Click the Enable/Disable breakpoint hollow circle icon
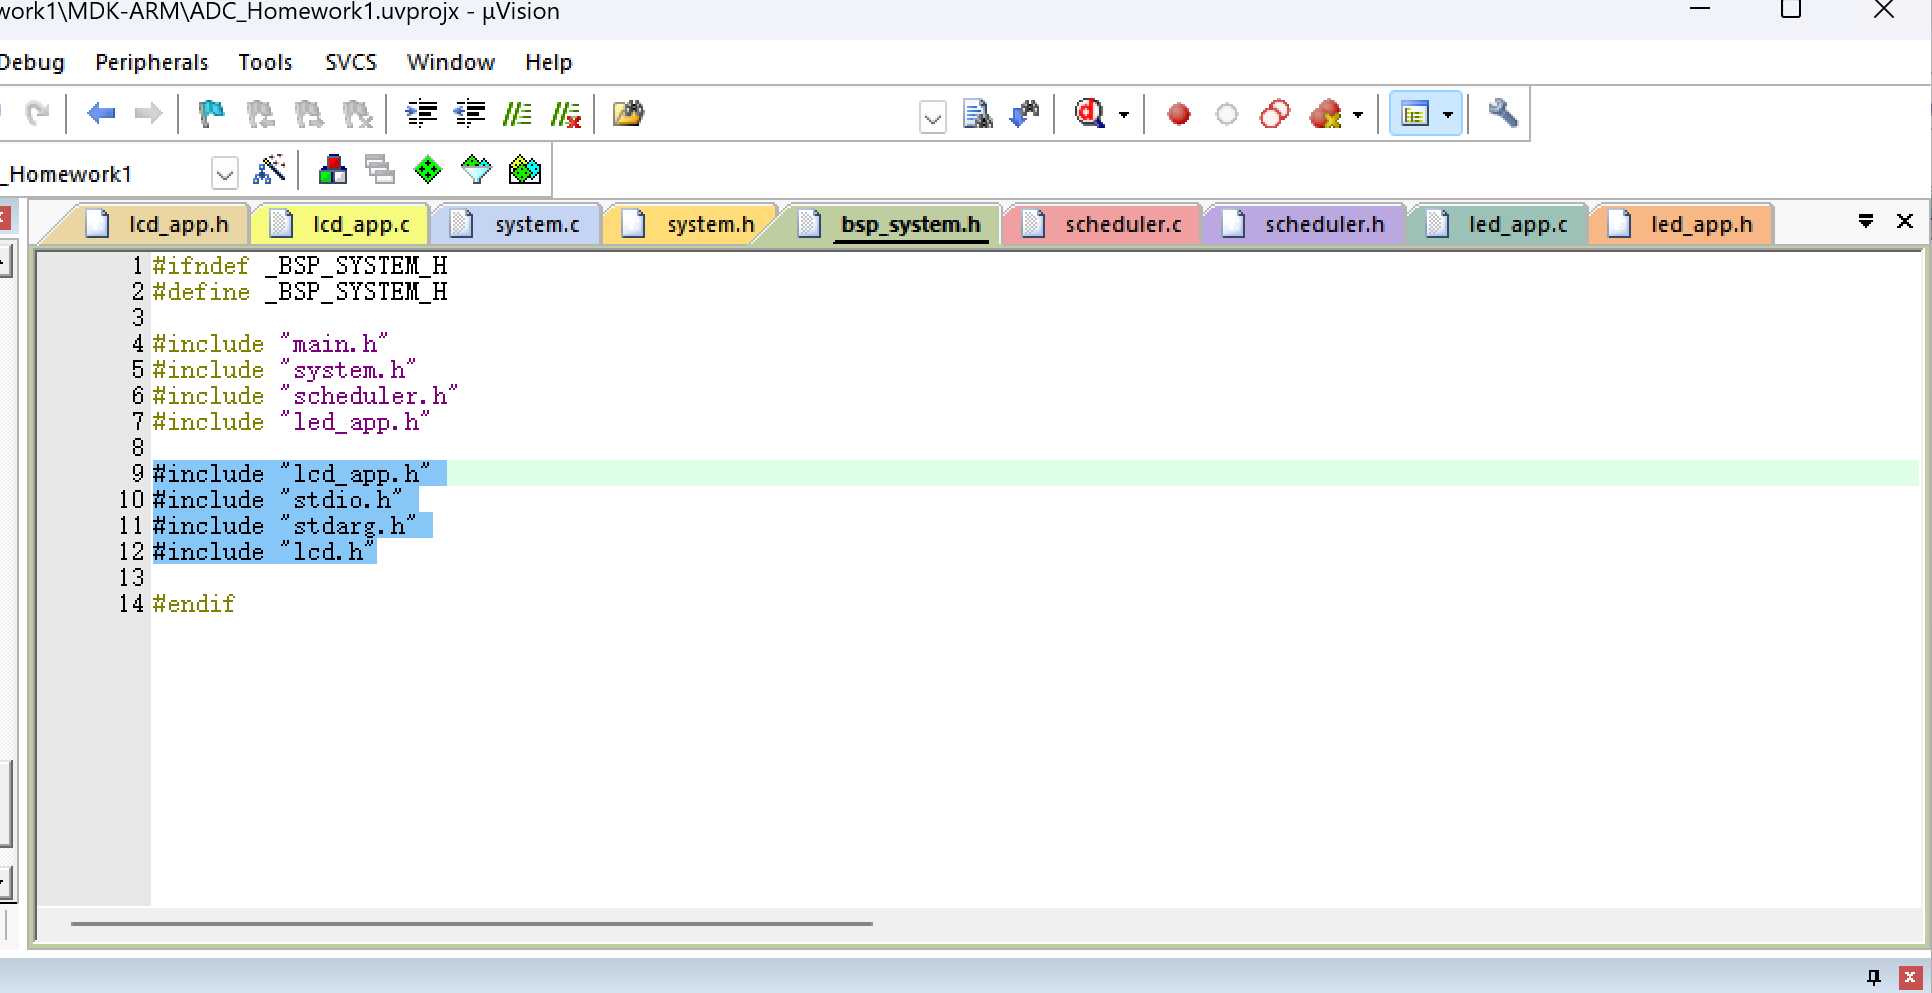This screenshot has height=993, width=1932. pyautogui.click(x=1227, y=114)
